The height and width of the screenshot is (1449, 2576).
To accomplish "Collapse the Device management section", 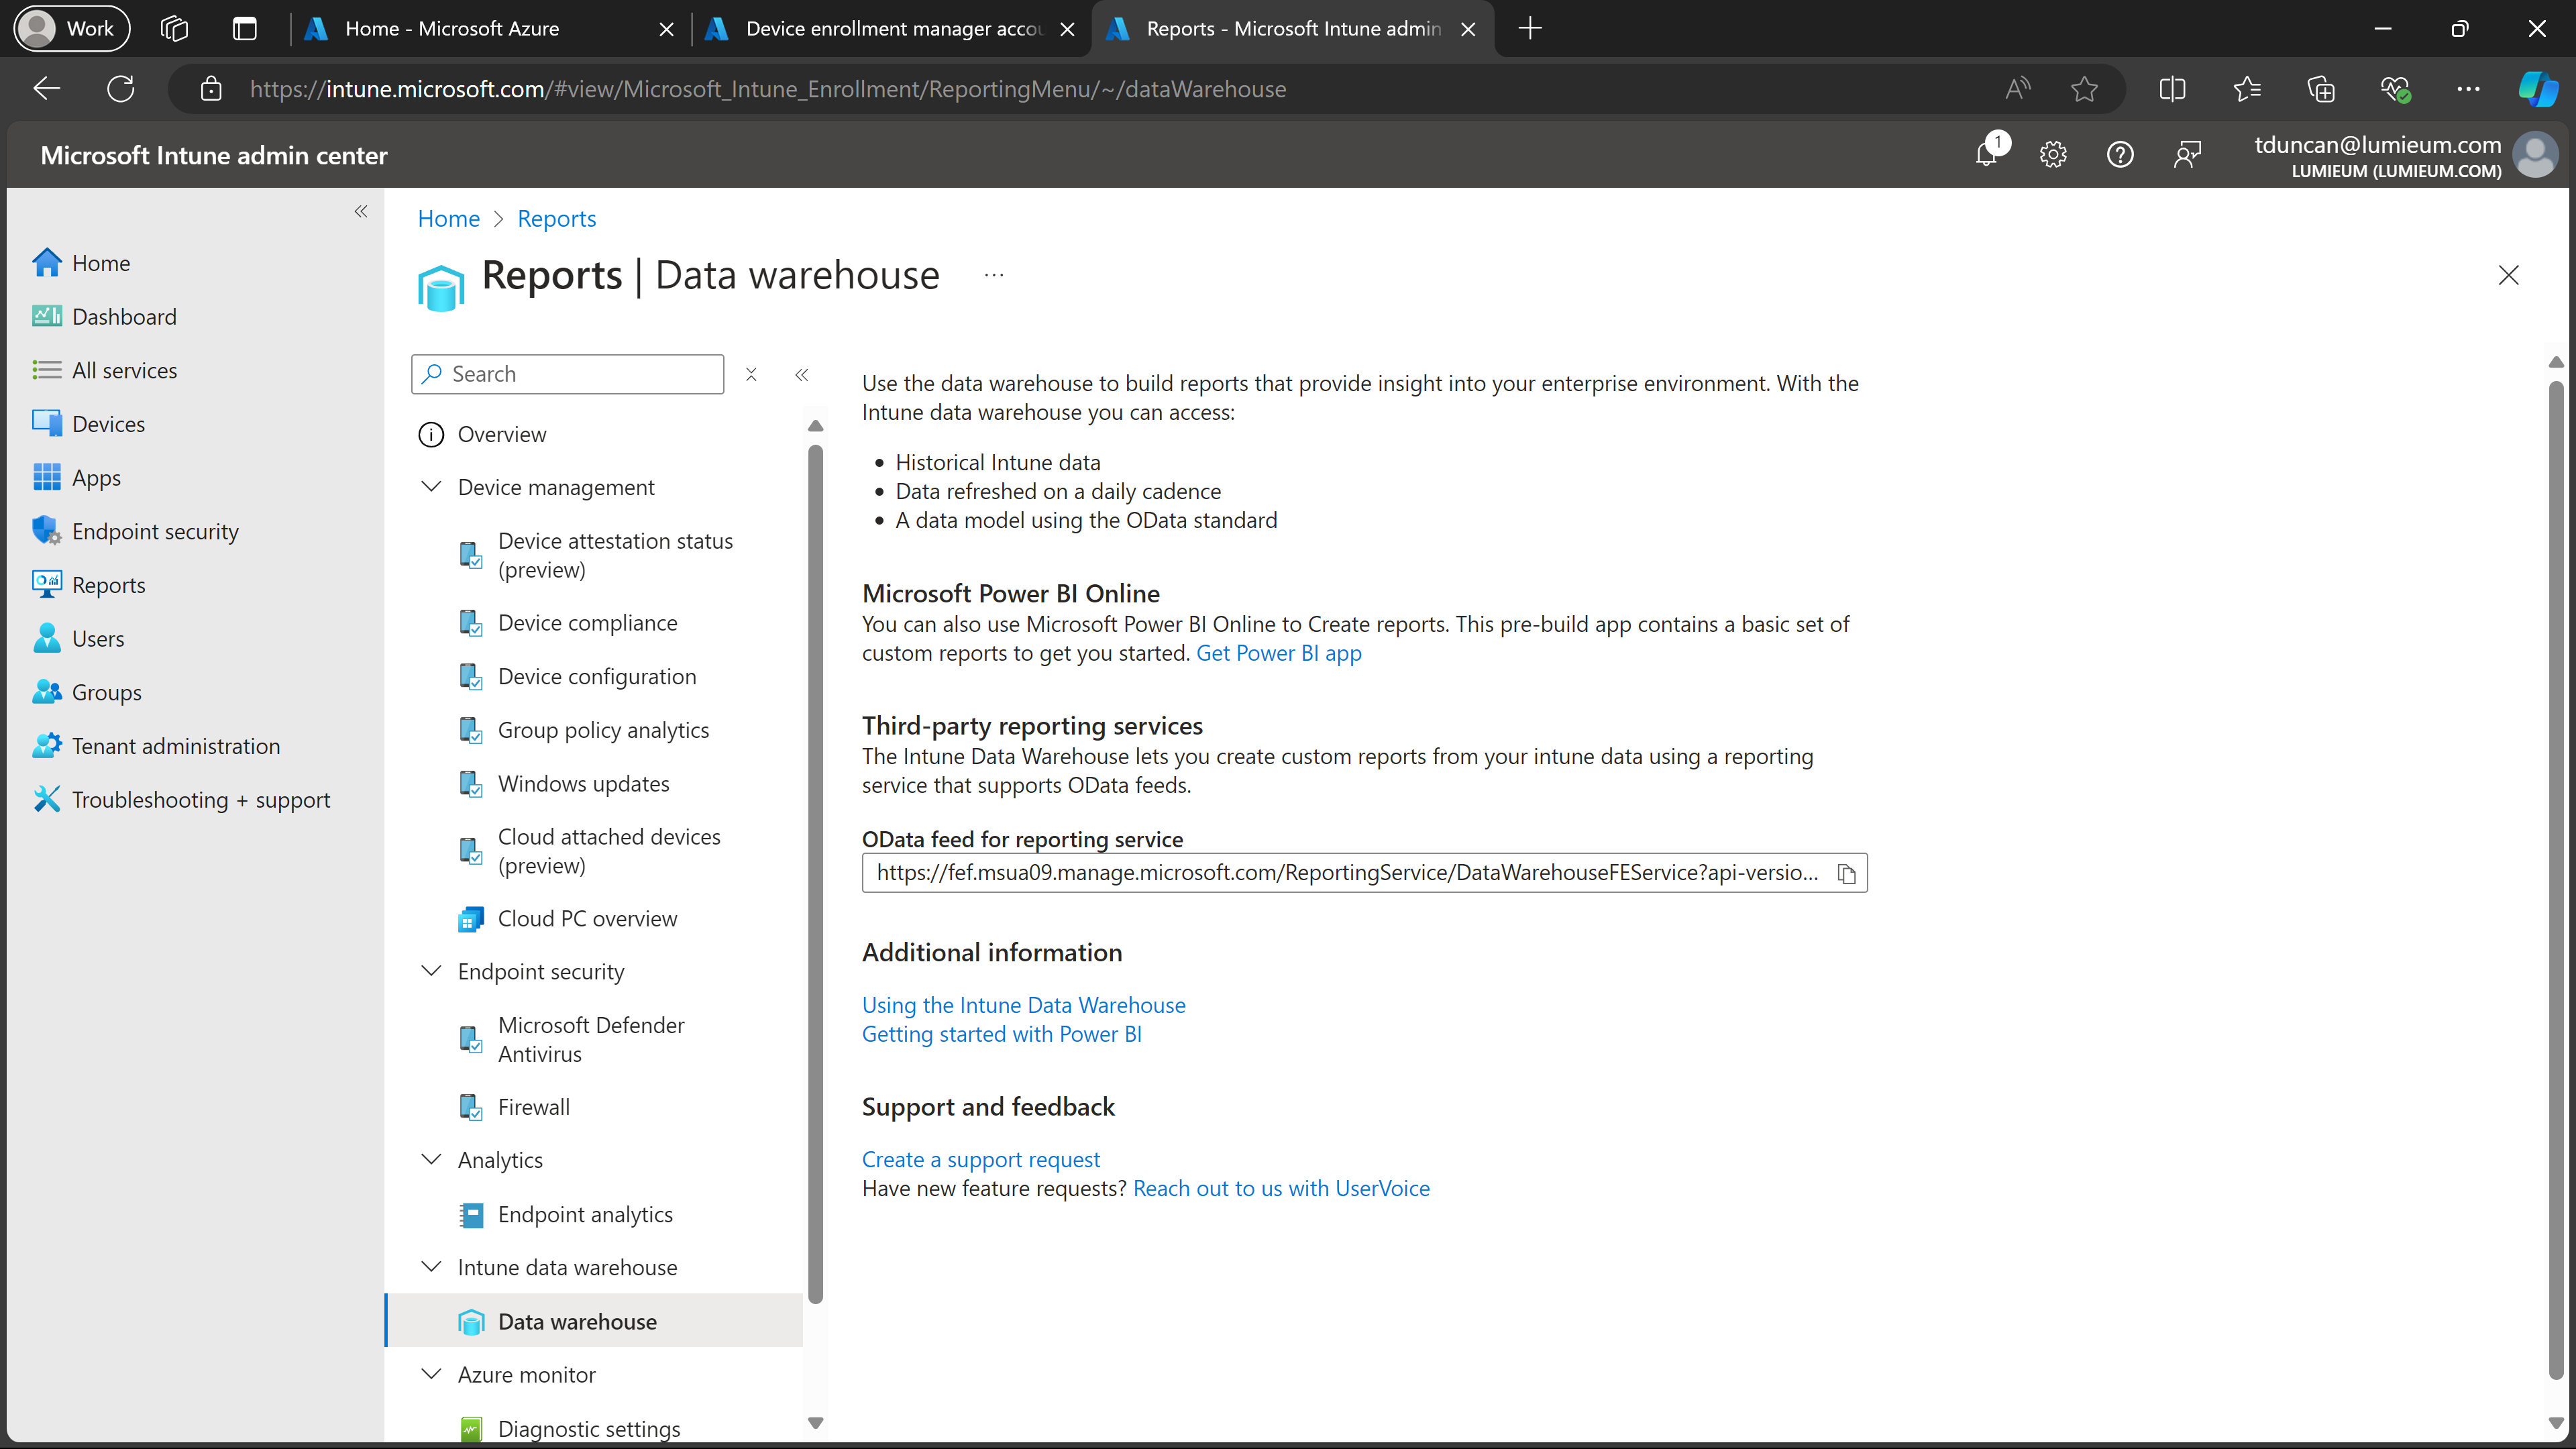I will pyautogui.click(x=431, y=487).
